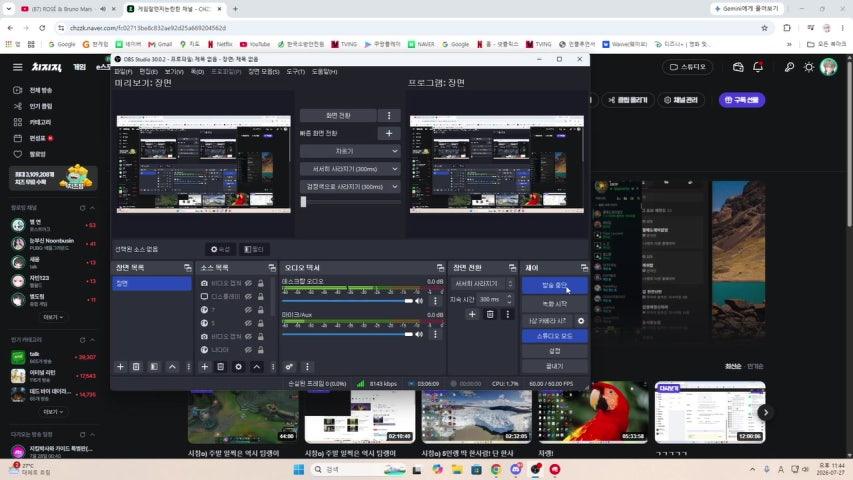Click the 설정 button in controls
The image size is (853, 480).
554,351
